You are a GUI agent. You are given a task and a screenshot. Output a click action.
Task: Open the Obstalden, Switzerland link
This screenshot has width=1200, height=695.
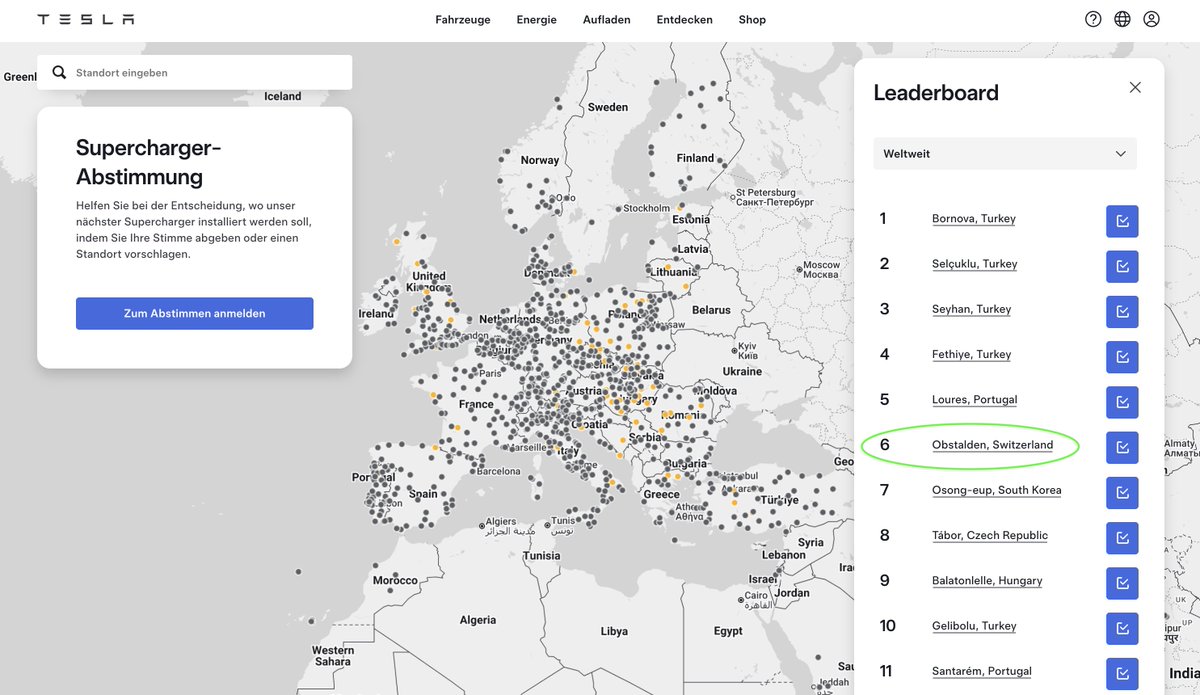(993, 445)
